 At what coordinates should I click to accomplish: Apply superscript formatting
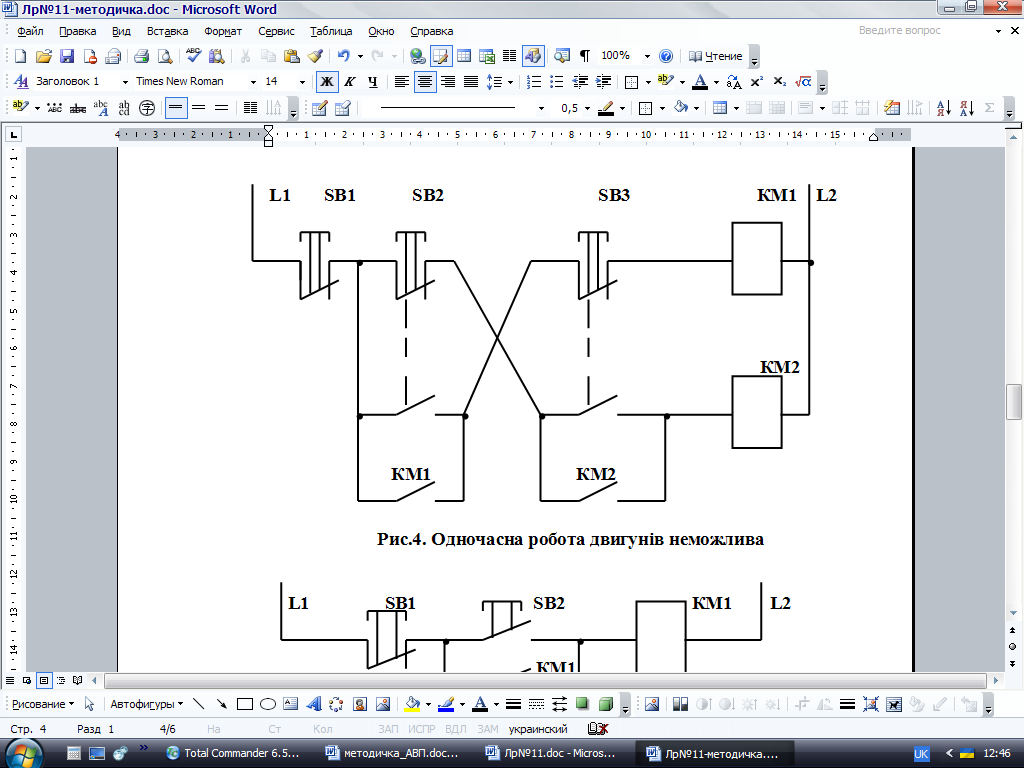756,82
